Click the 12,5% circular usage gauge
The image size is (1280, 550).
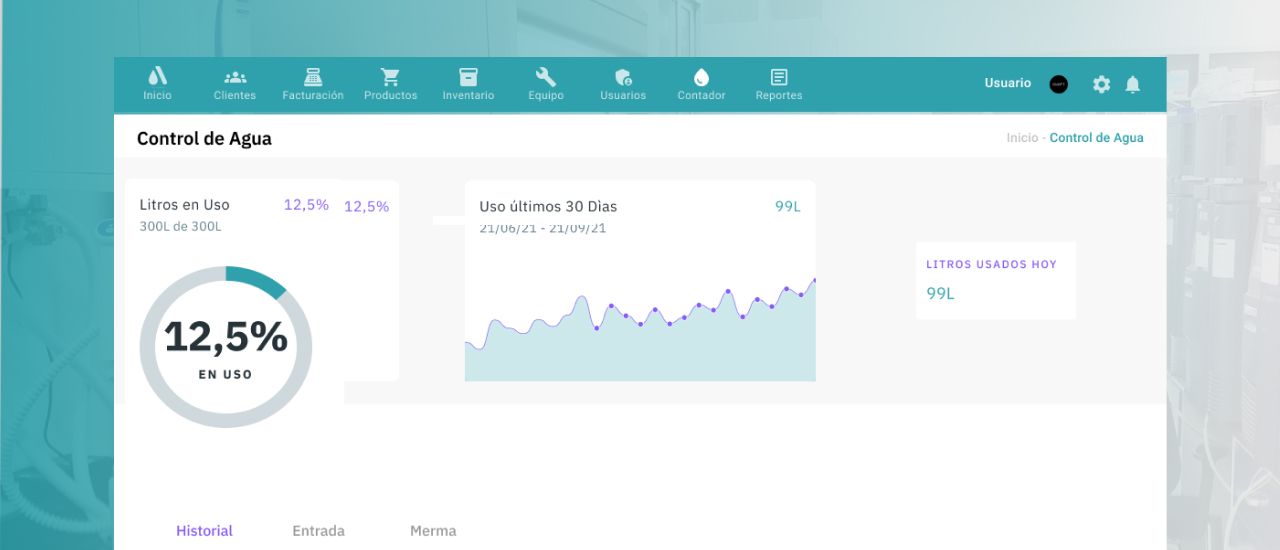(226, 347)
